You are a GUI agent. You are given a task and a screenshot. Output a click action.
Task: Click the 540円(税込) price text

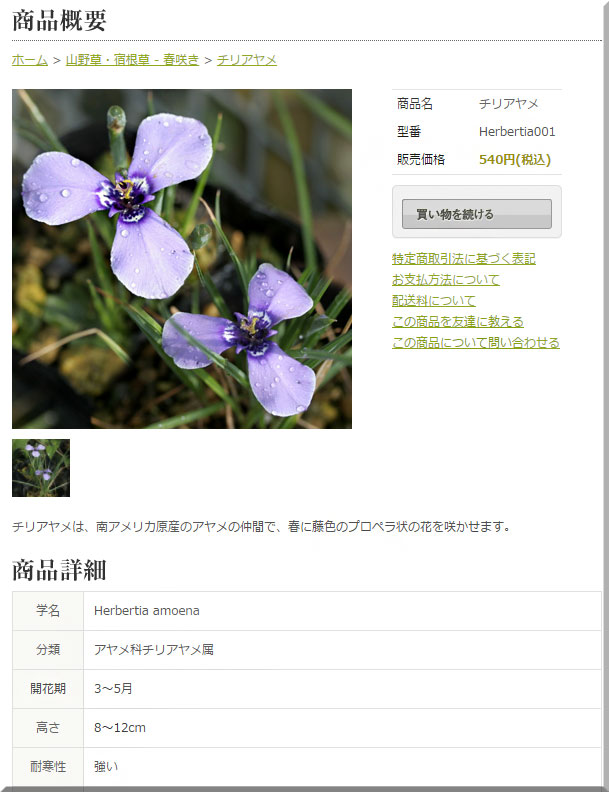515,160
